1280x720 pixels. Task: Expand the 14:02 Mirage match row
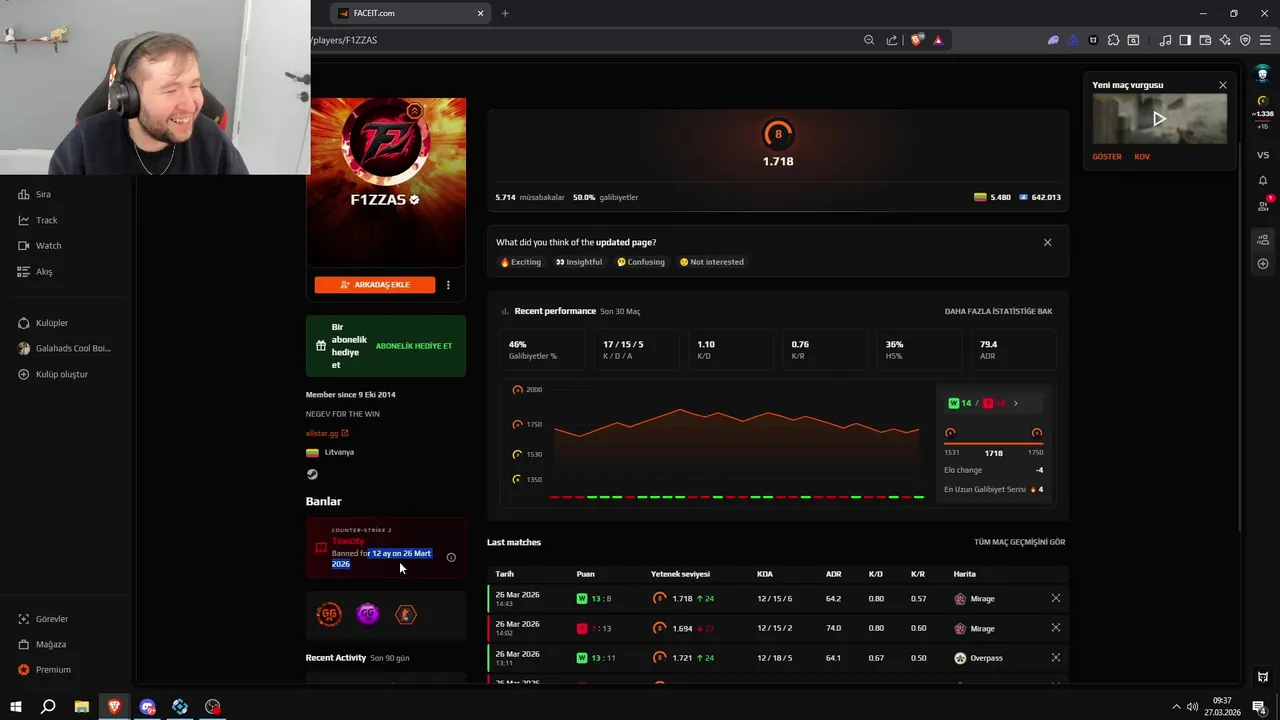[x=1055, y=628]
